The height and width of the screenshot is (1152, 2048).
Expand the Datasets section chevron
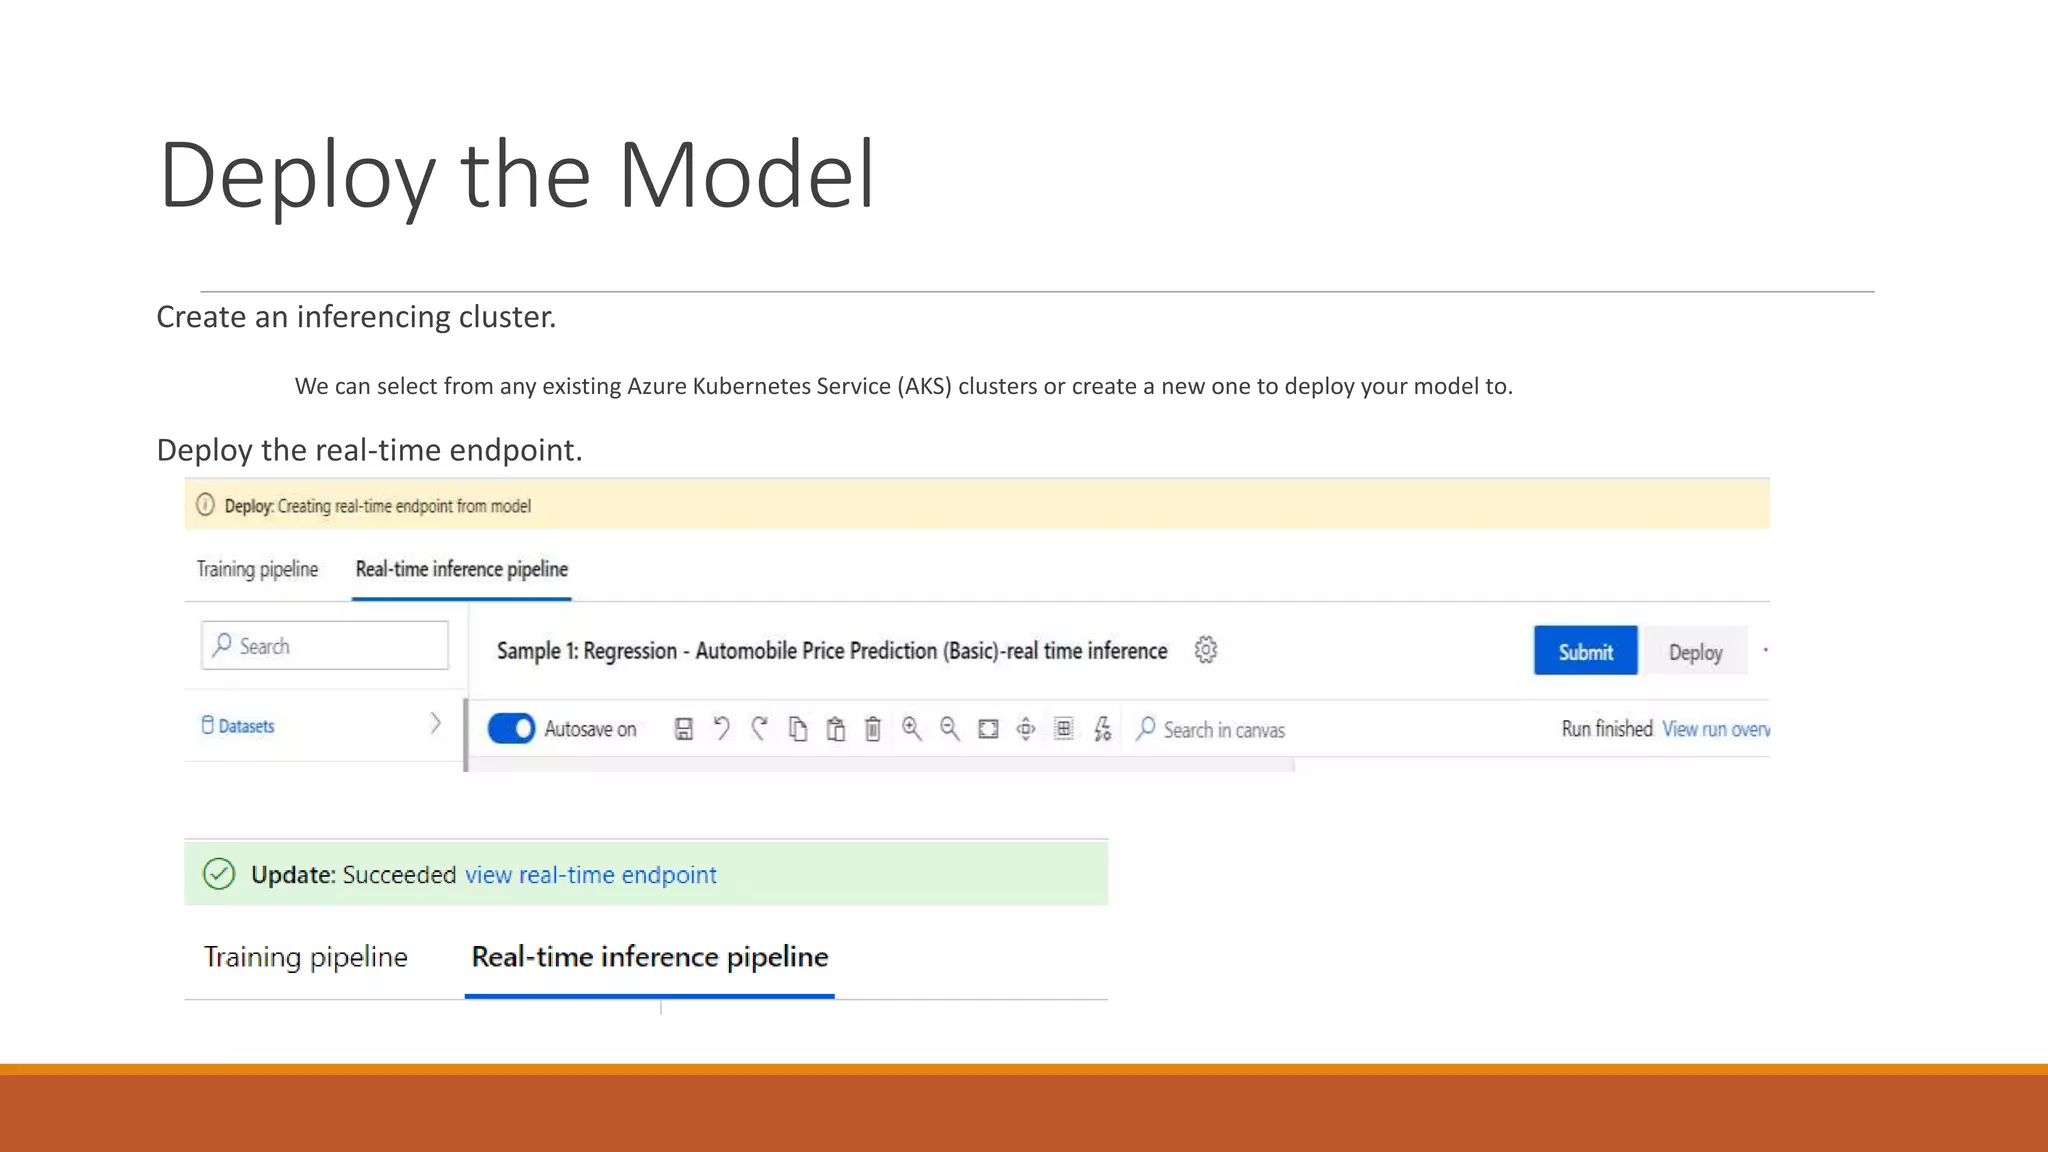tap(435, 724)
